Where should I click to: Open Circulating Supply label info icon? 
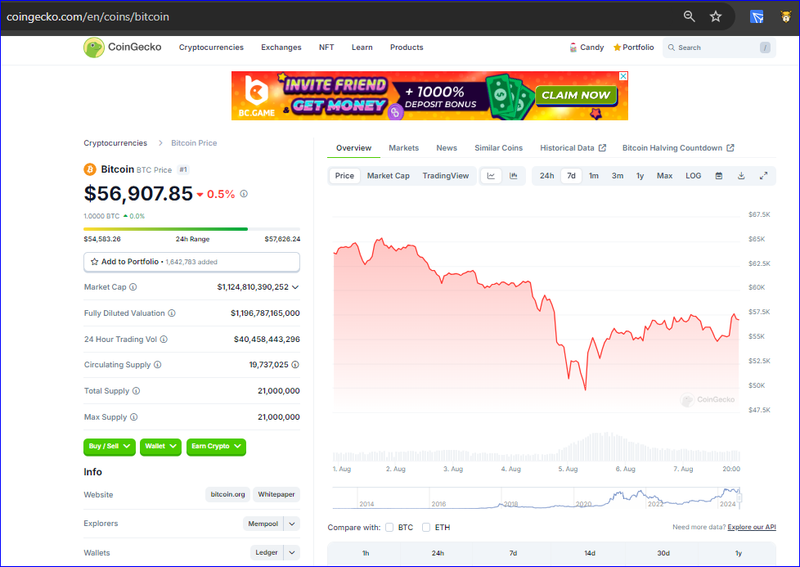point(158,365)
